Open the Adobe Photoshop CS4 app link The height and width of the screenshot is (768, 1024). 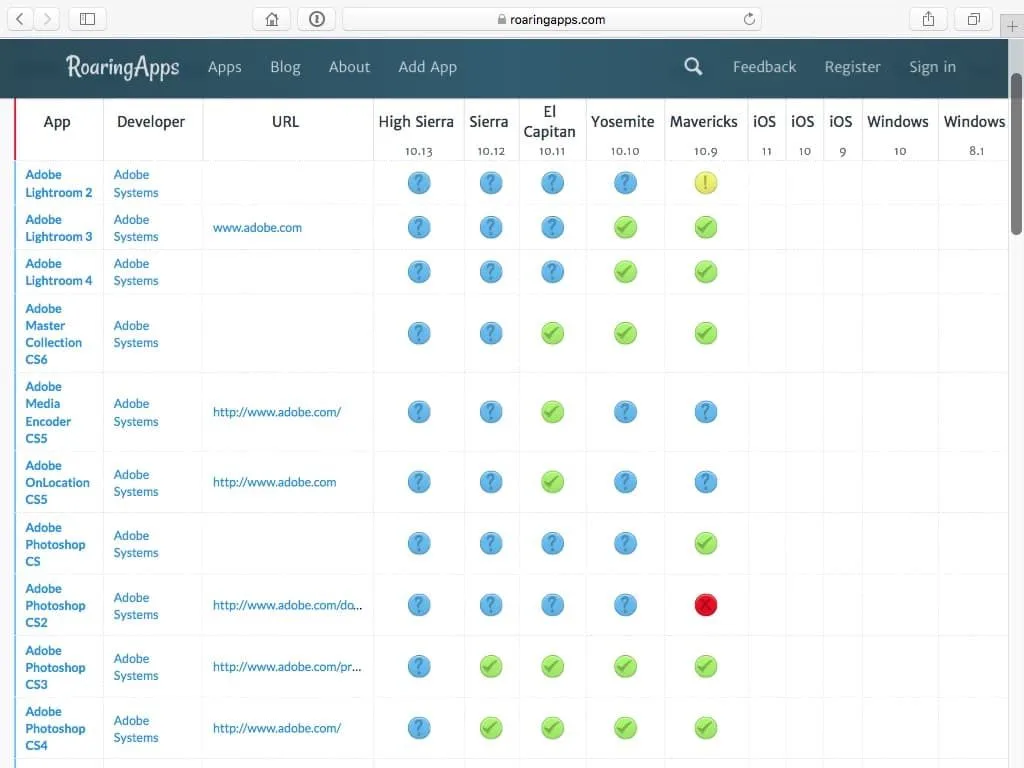55,728
